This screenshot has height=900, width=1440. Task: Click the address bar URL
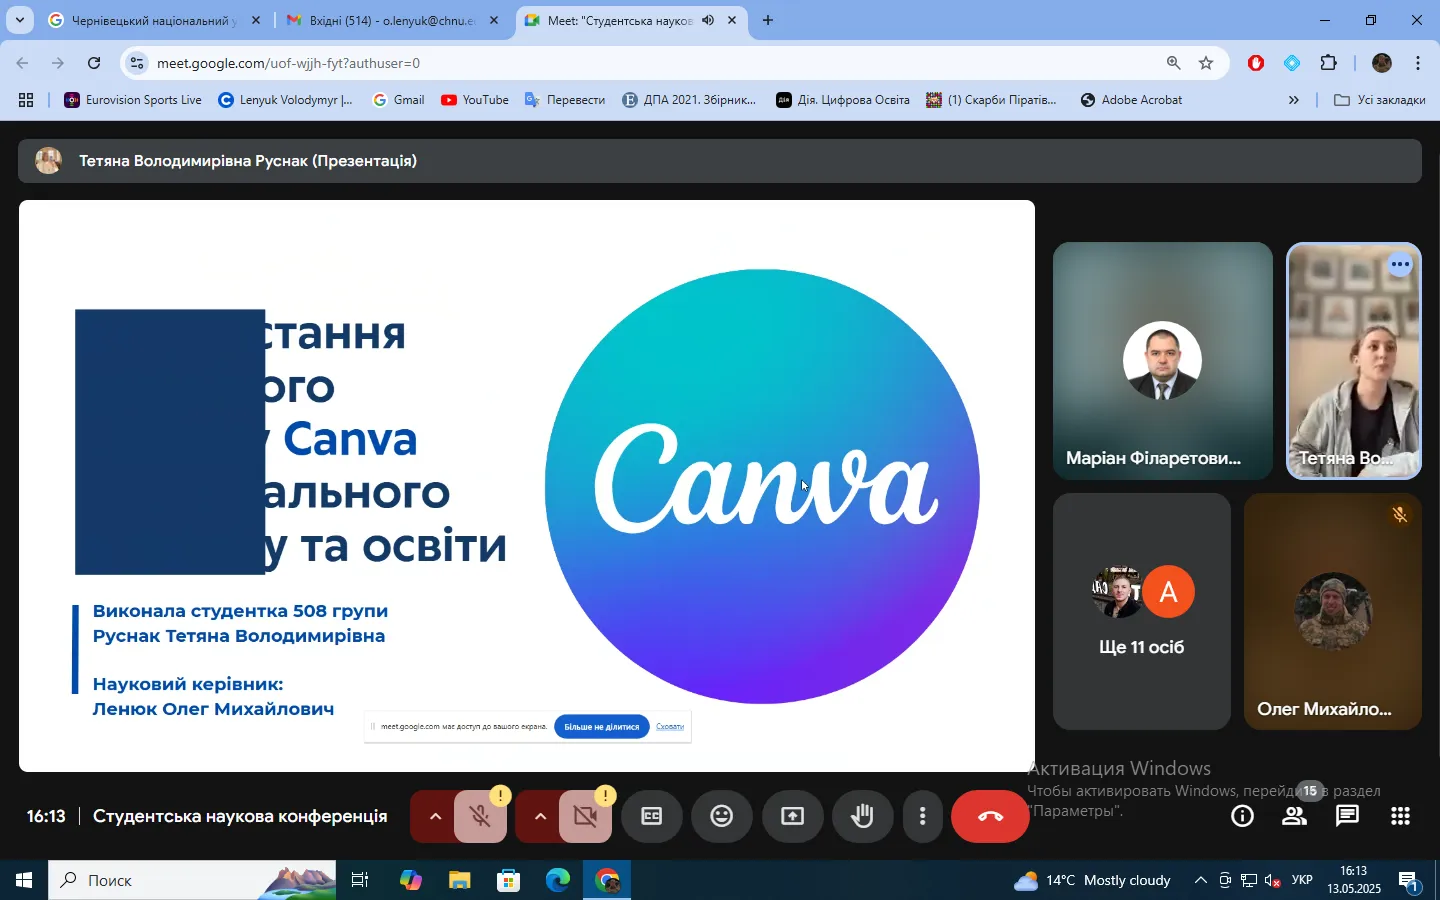coord(288,63)
